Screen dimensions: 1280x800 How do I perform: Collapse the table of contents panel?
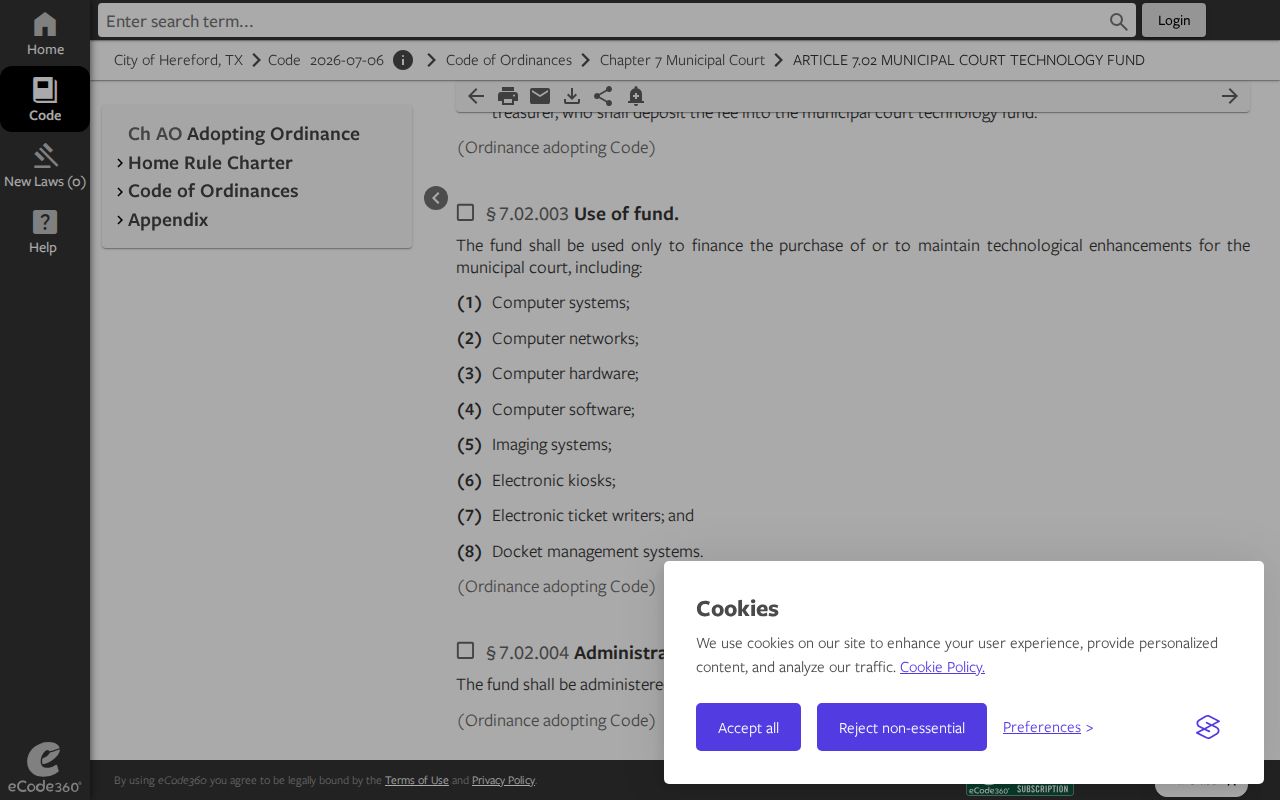436,198
